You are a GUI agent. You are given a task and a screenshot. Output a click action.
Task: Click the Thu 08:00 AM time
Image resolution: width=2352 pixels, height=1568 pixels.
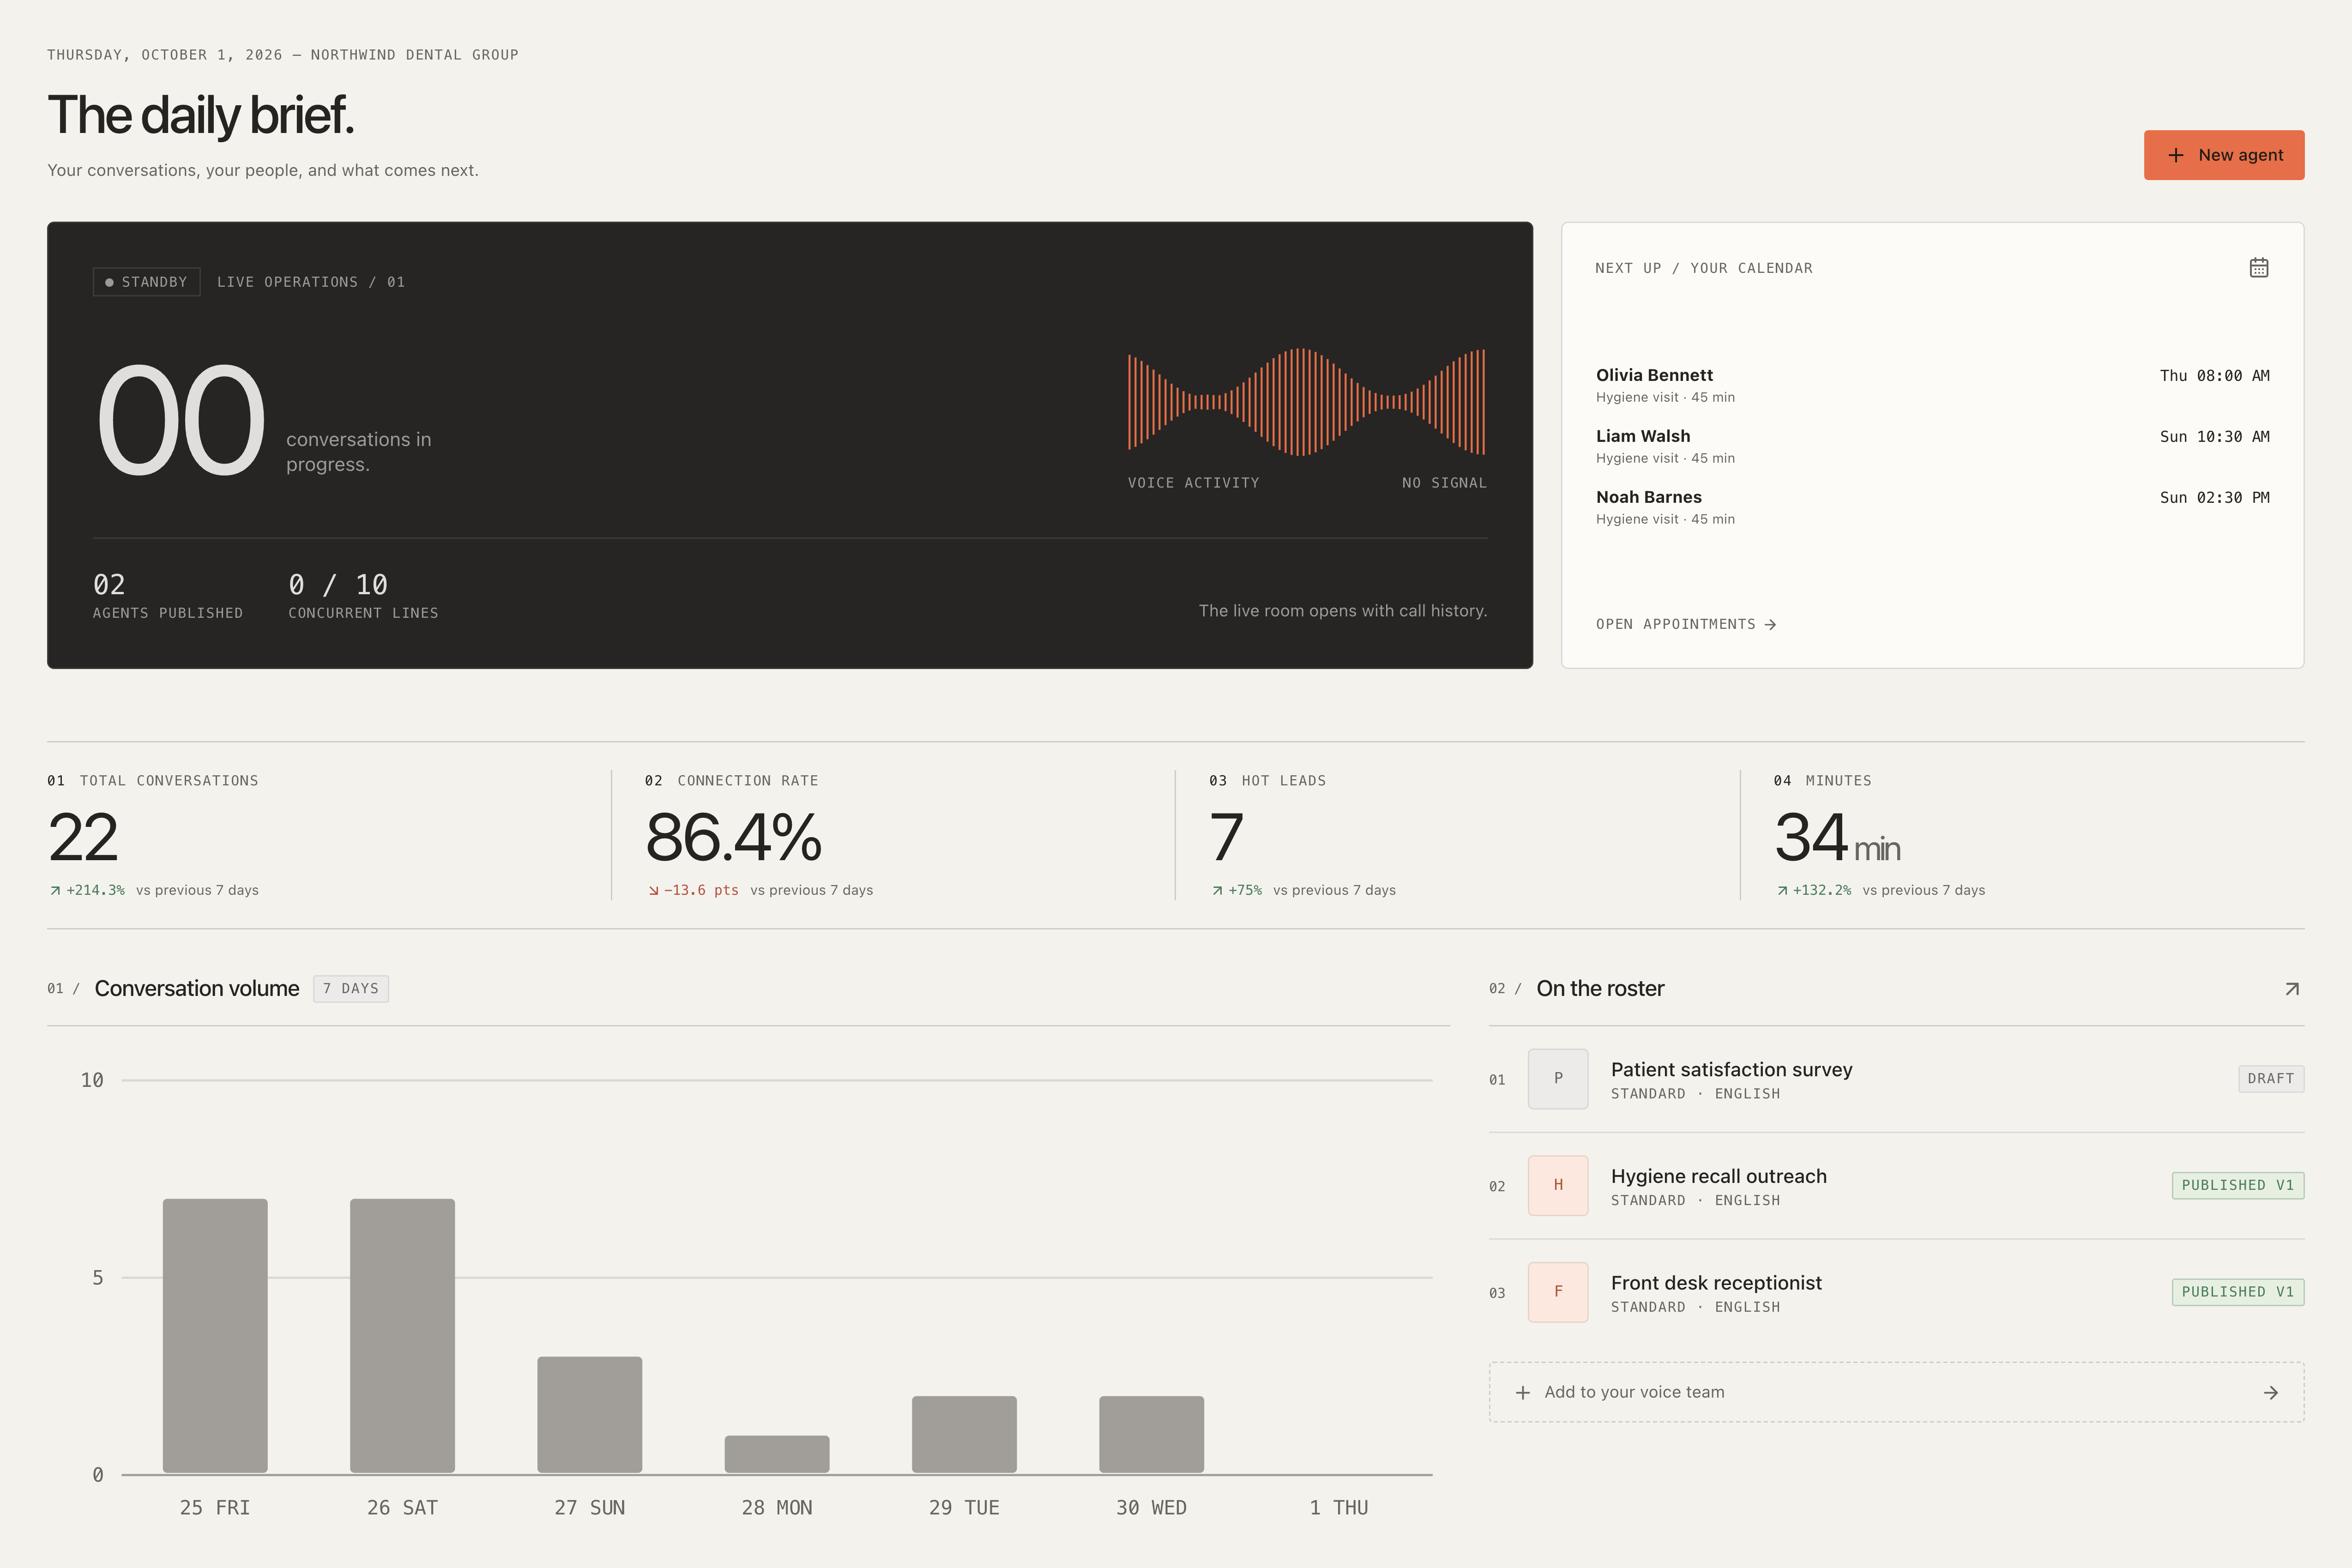pos(2214,376)
